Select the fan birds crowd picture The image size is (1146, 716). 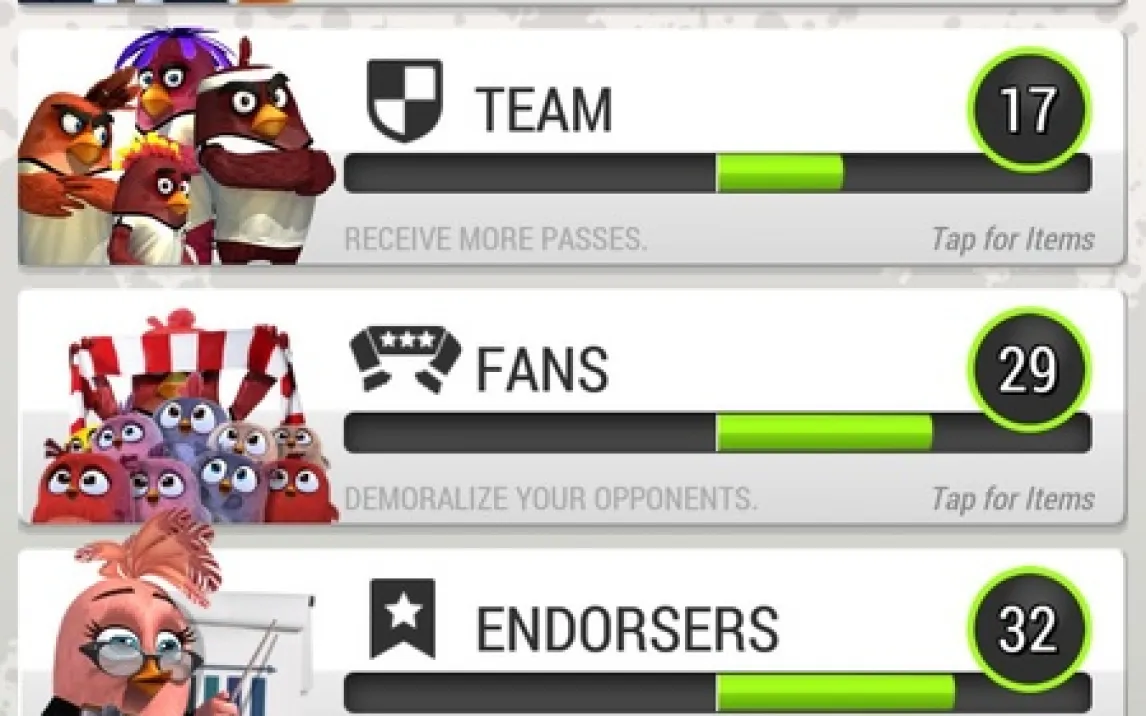coord(186,416)
